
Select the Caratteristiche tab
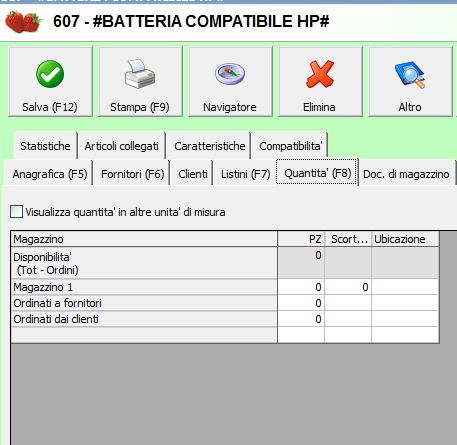click(x=210, y=146)
